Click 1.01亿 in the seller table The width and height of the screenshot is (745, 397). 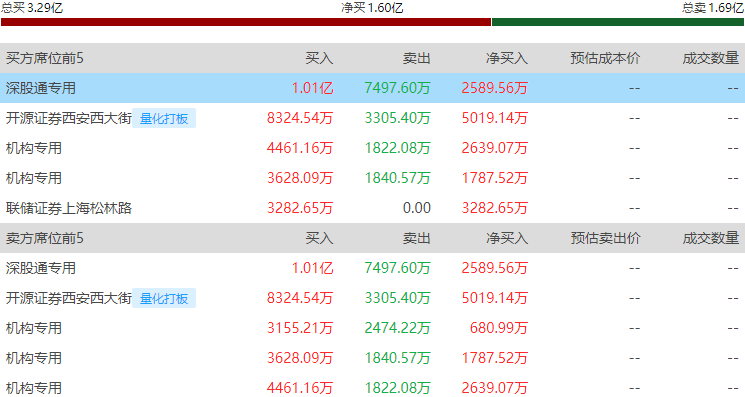pos(312,268)
